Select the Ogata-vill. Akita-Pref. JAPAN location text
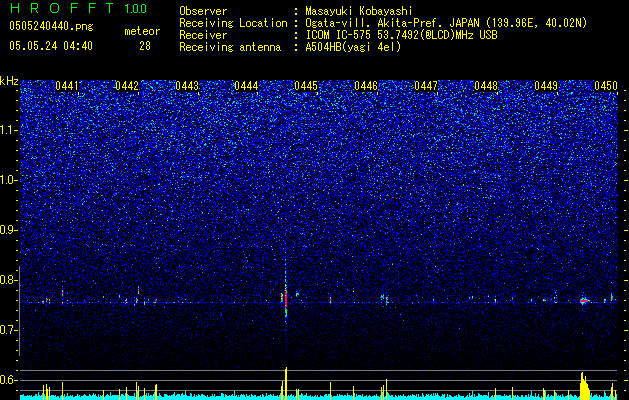This screenshot has width=629, height=400. point(446,23)
